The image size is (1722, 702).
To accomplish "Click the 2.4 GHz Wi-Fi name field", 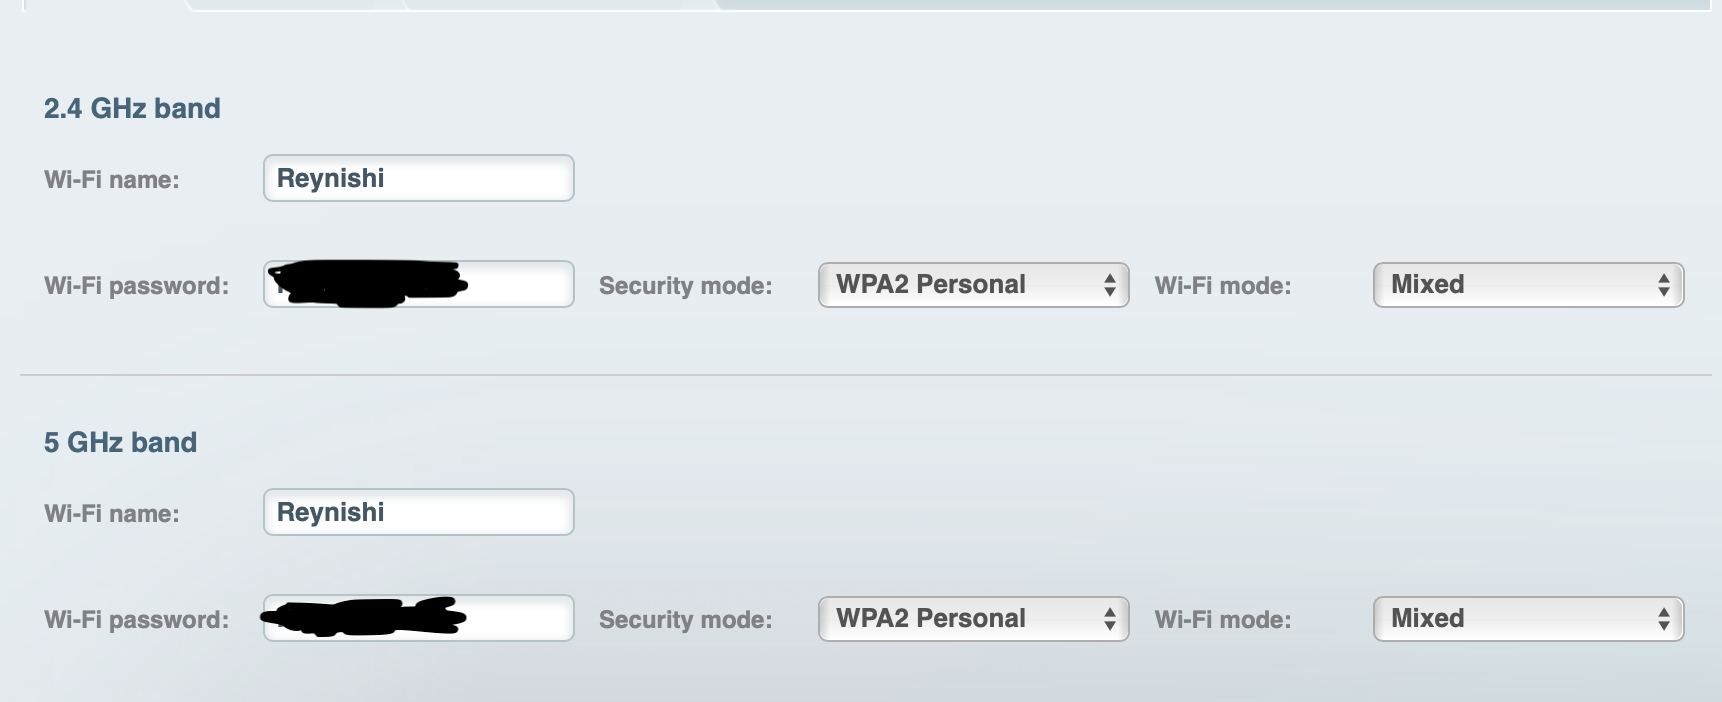I will [419, 178].
